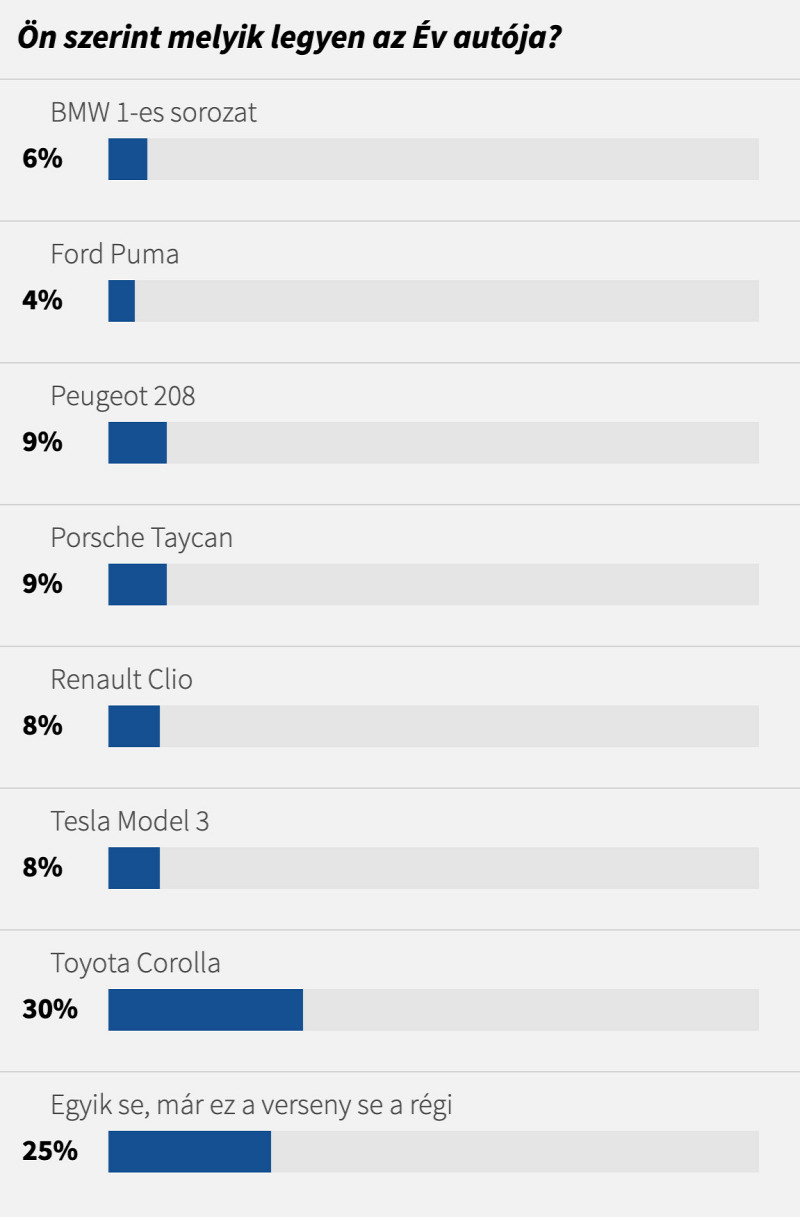Click the 6% value for BMW
Screen dimensions: 800x1217
pos(43,158)
